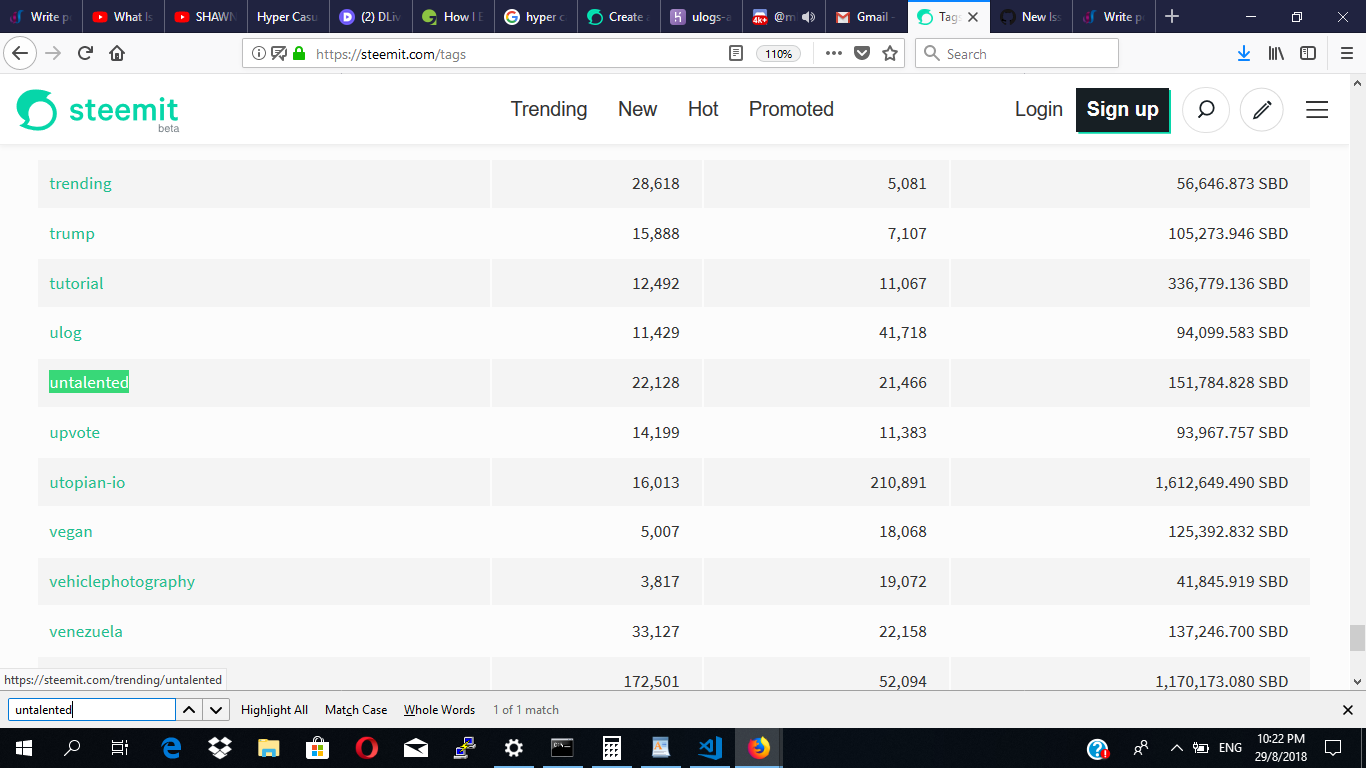The image size is (1366, 768).
Task: Open the upvote tag link
Action: [x=75, y=432]
